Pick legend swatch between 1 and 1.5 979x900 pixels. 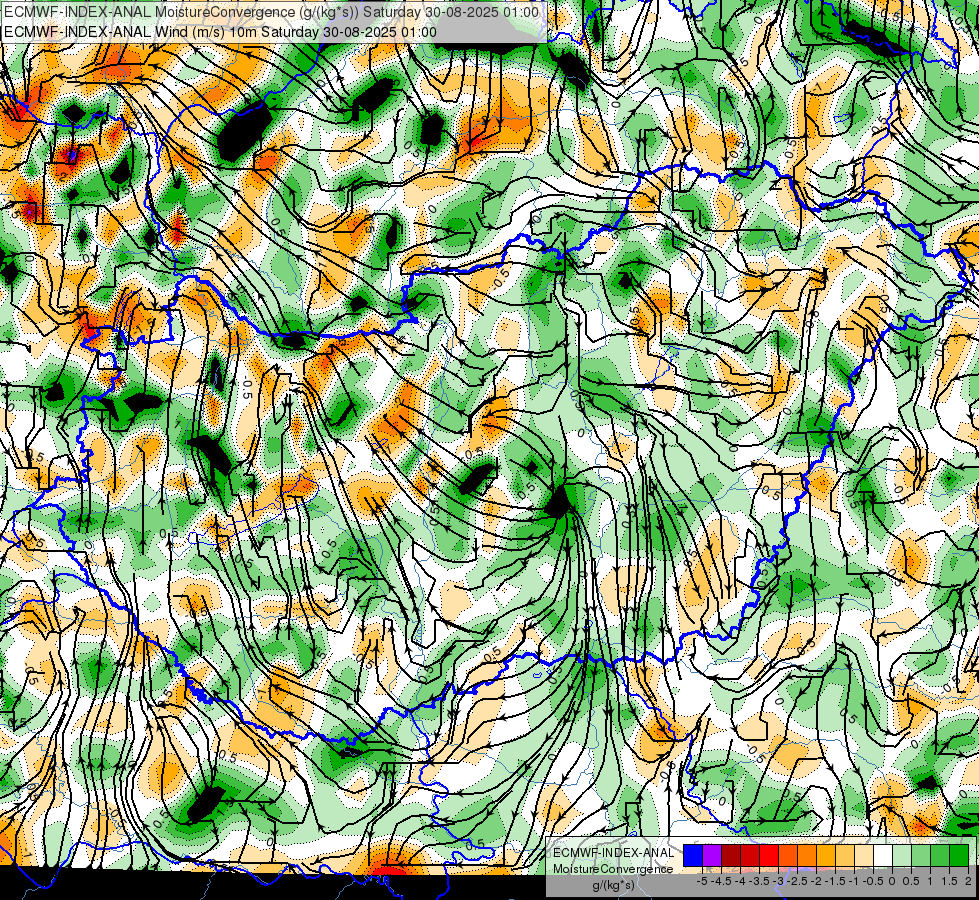[940, 856]
